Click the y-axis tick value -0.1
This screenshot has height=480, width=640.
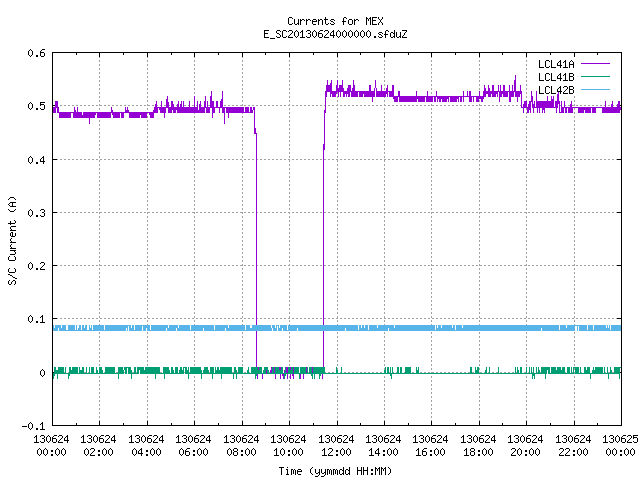pyautogui.click(x=33, y=426)
